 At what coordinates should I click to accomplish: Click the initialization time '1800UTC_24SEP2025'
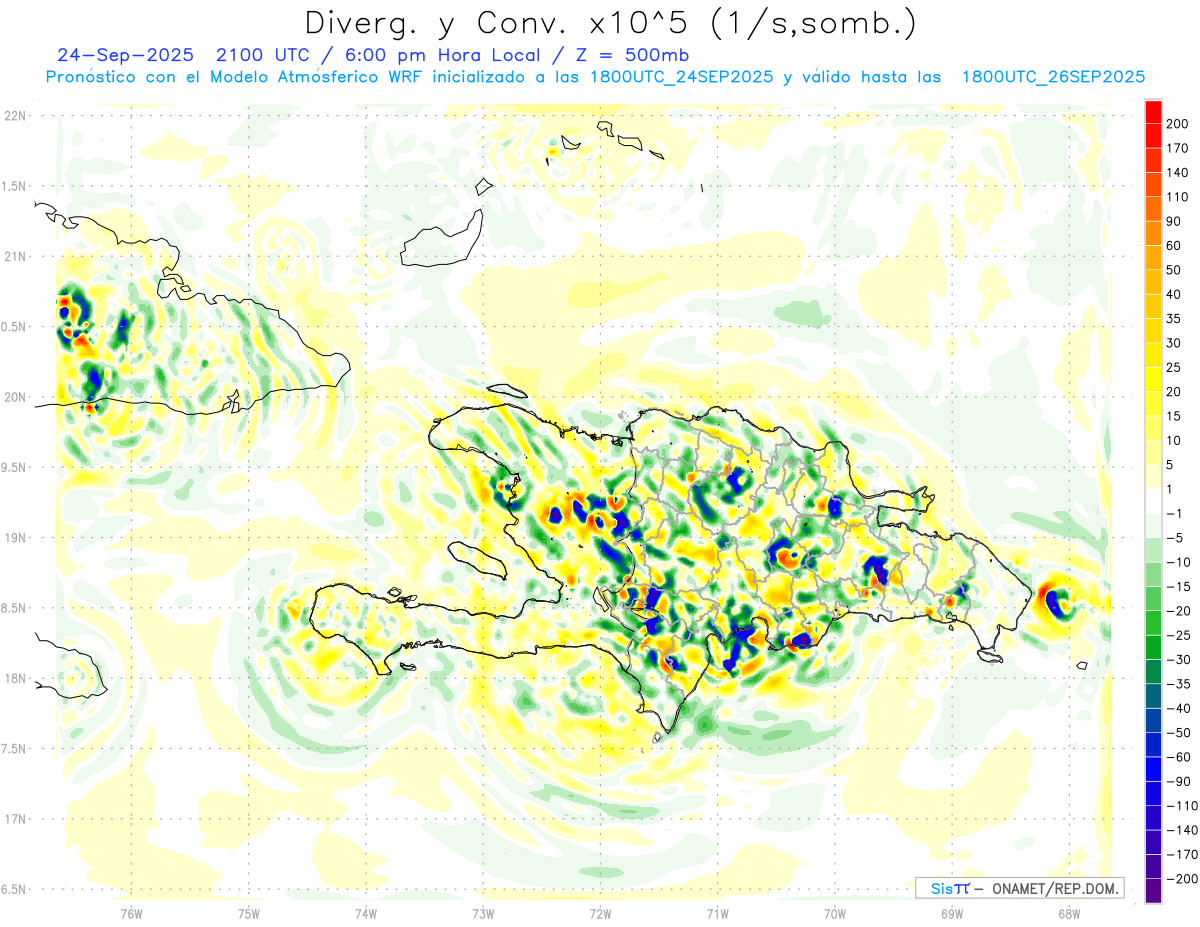tap(682, 77)
